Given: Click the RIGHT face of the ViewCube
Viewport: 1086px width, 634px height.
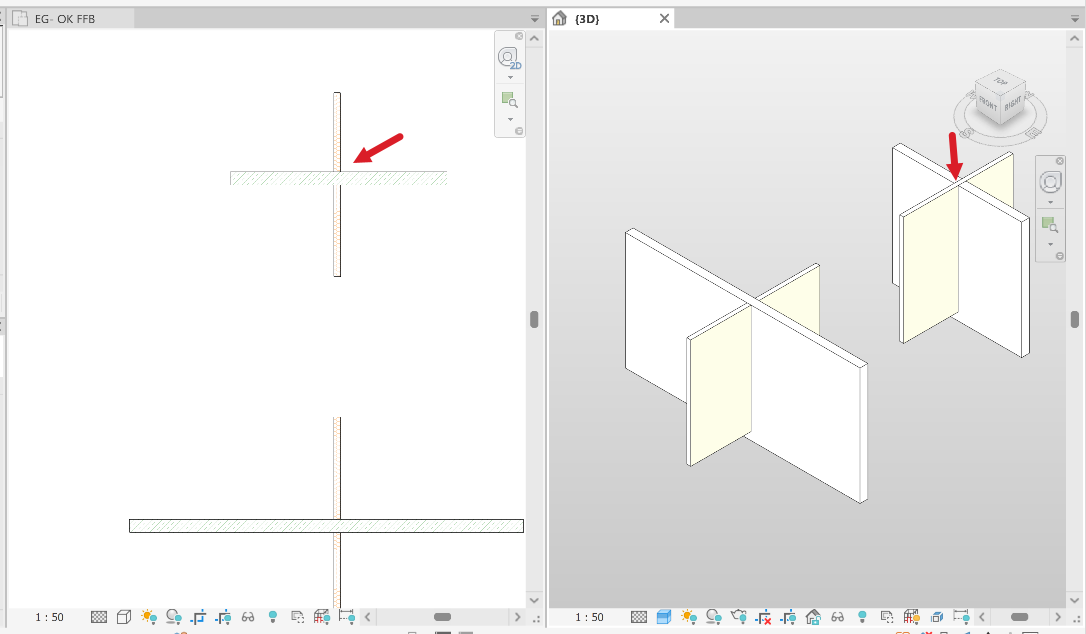Looking at the screenshot, I should (x=1013, y=104).
